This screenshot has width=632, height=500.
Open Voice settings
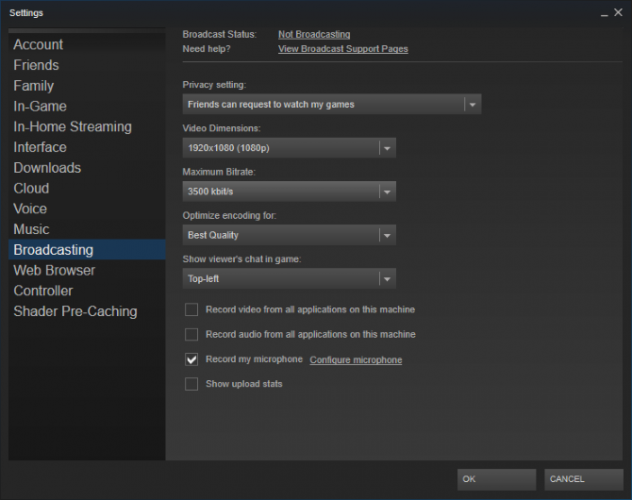coord(87,209)
